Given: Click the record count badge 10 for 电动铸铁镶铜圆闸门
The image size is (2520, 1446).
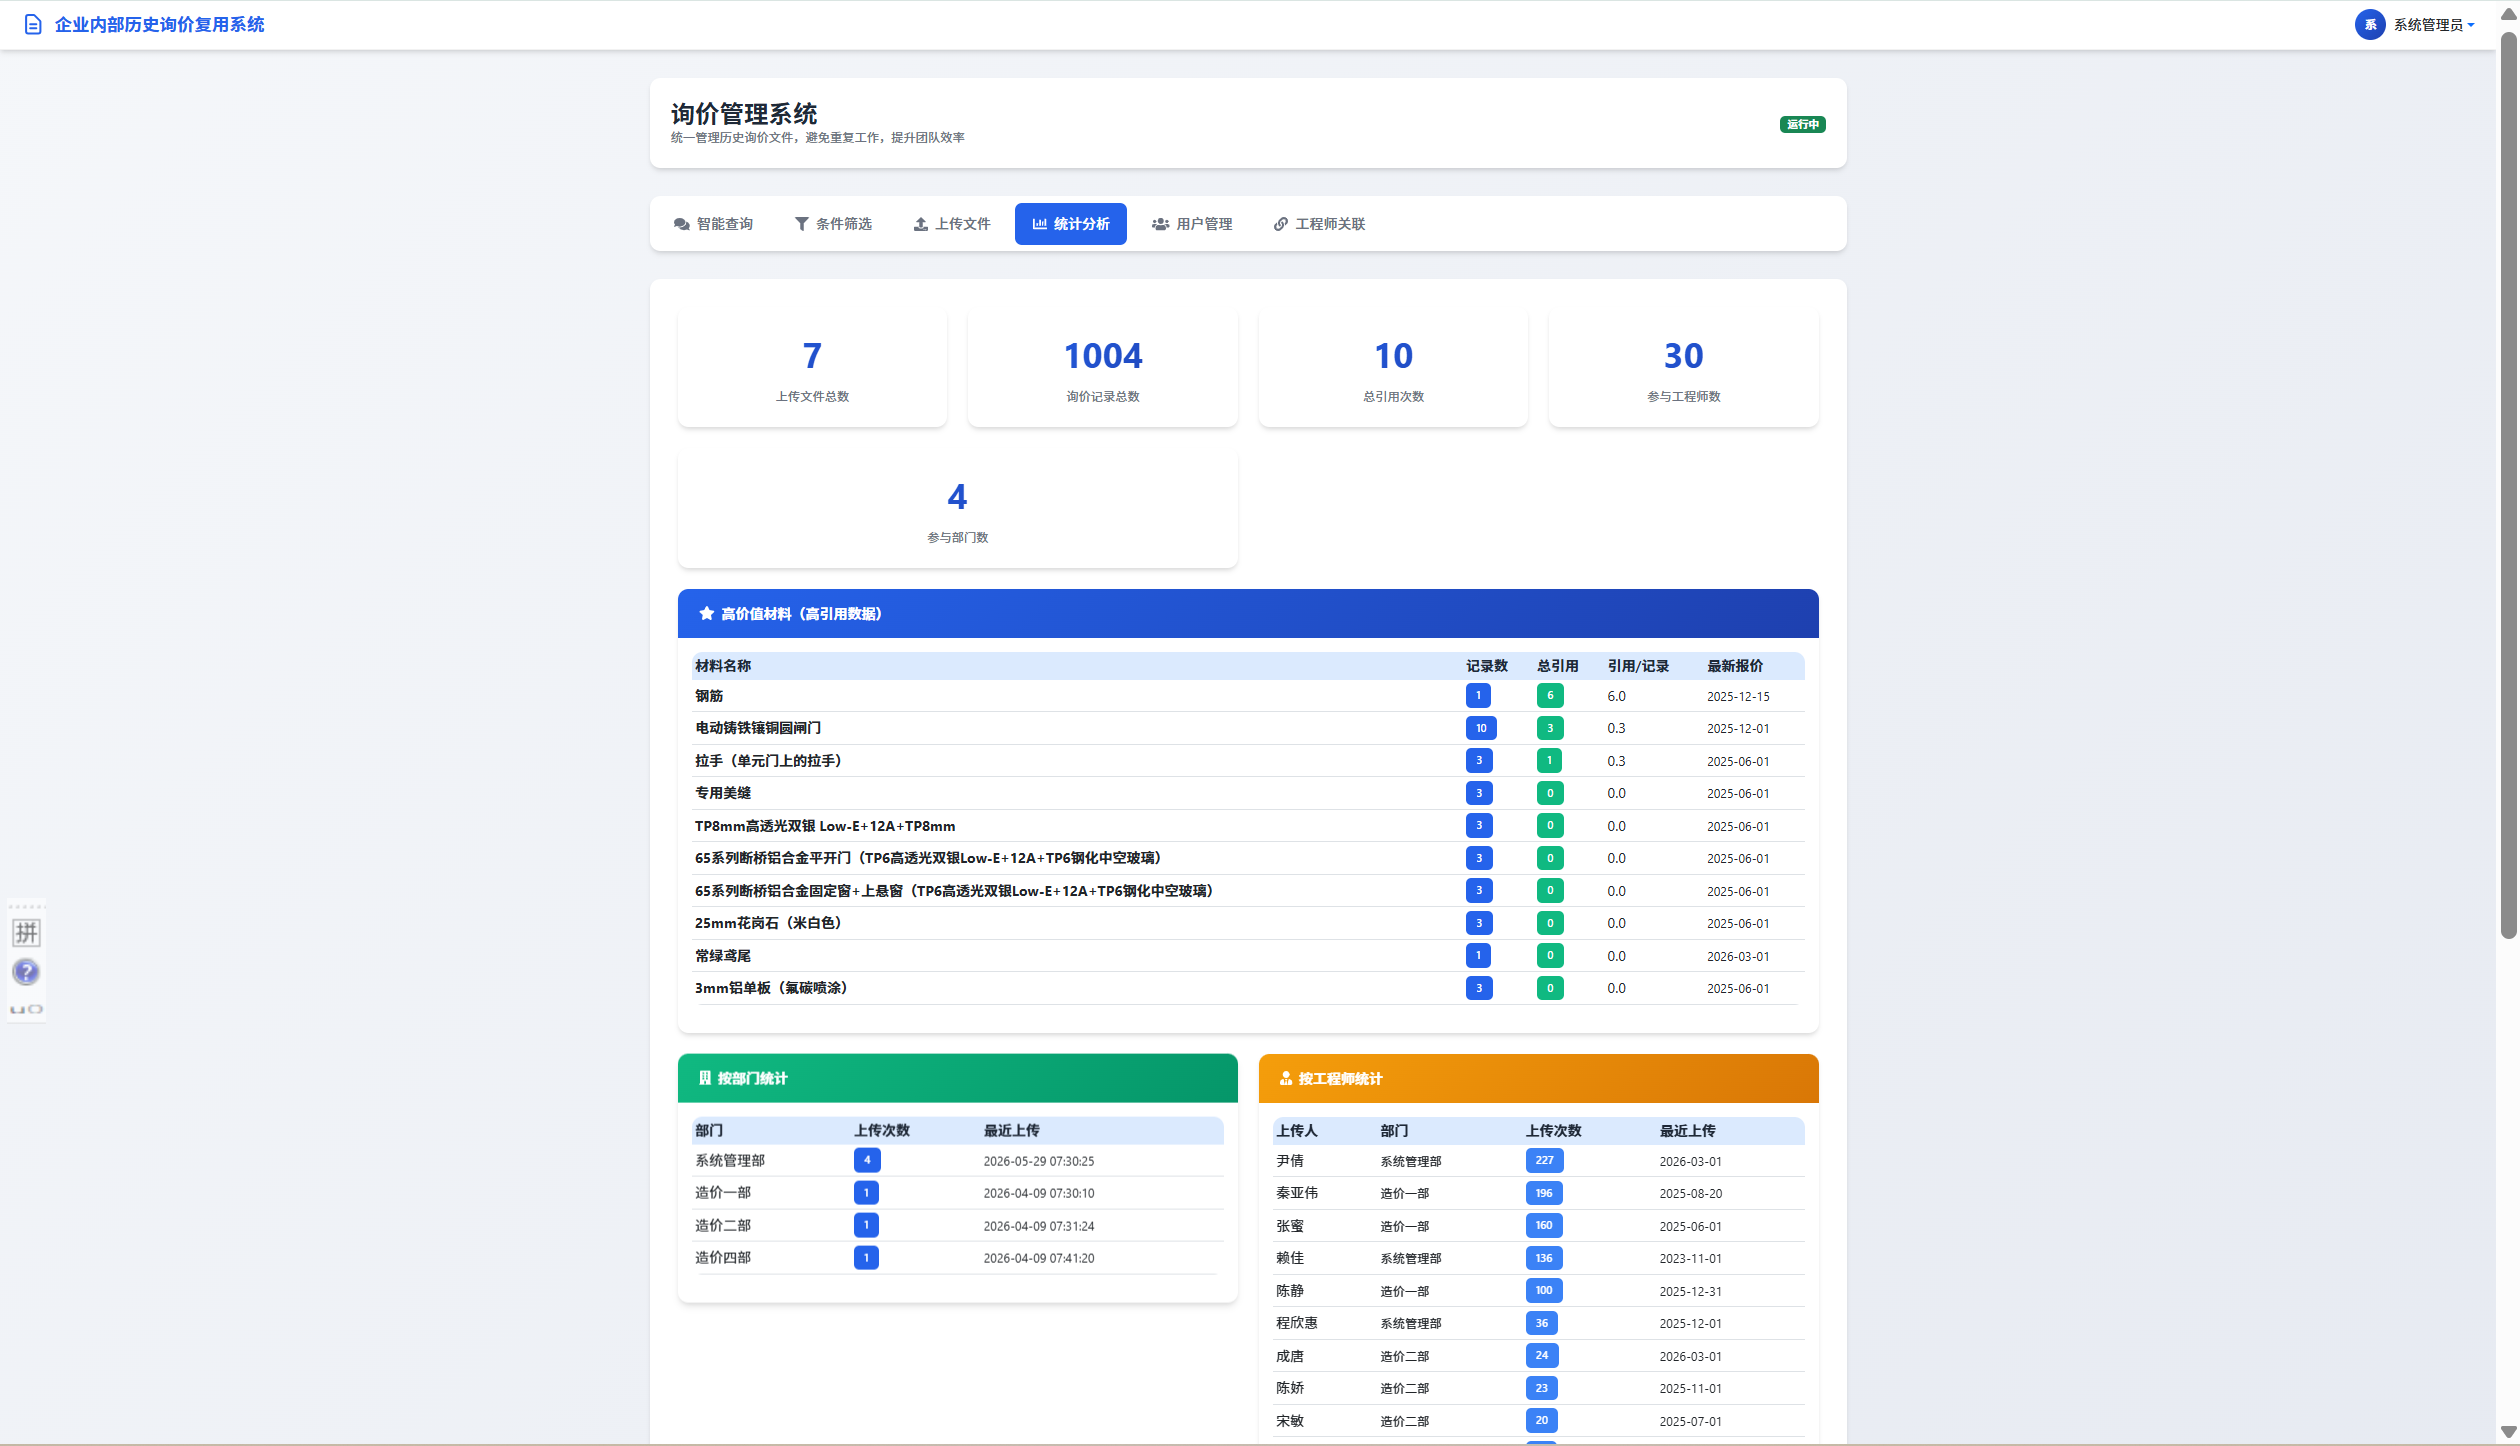Looking at the screenshot, I should (x=1481, y=728).
